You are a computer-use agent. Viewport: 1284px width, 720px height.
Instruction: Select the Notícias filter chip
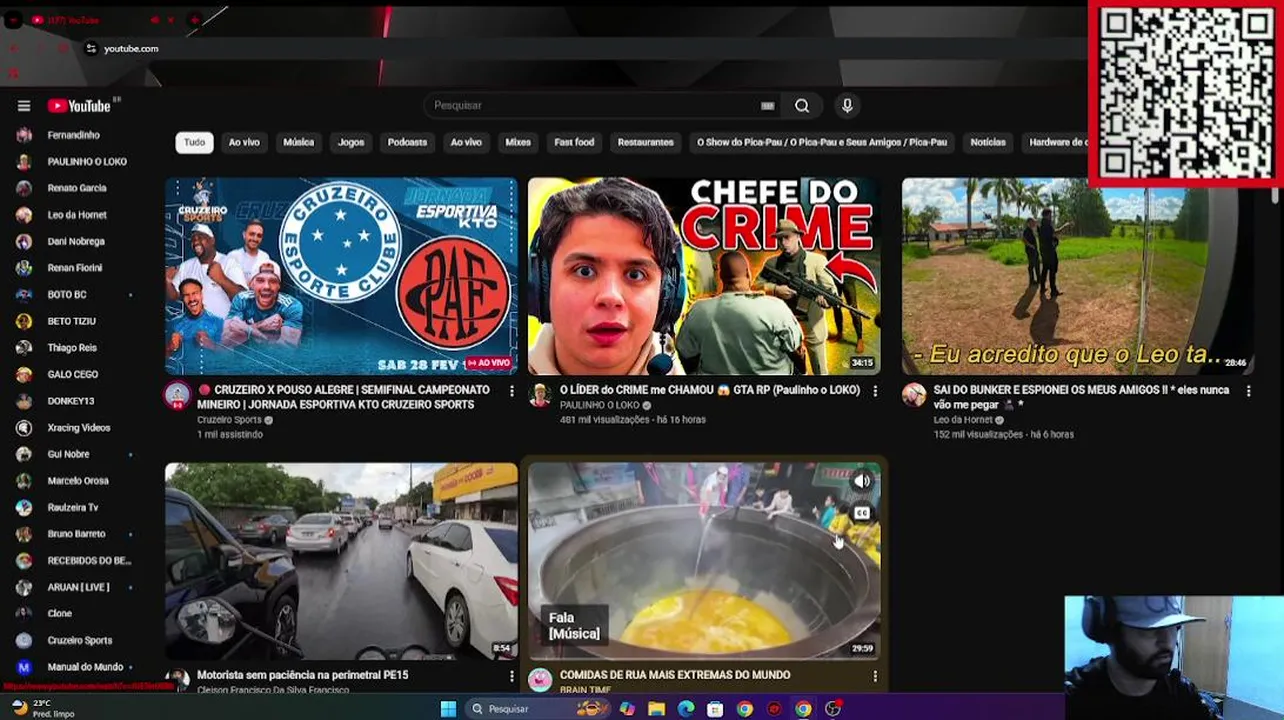pyautogui.click(x=988, y=142)
